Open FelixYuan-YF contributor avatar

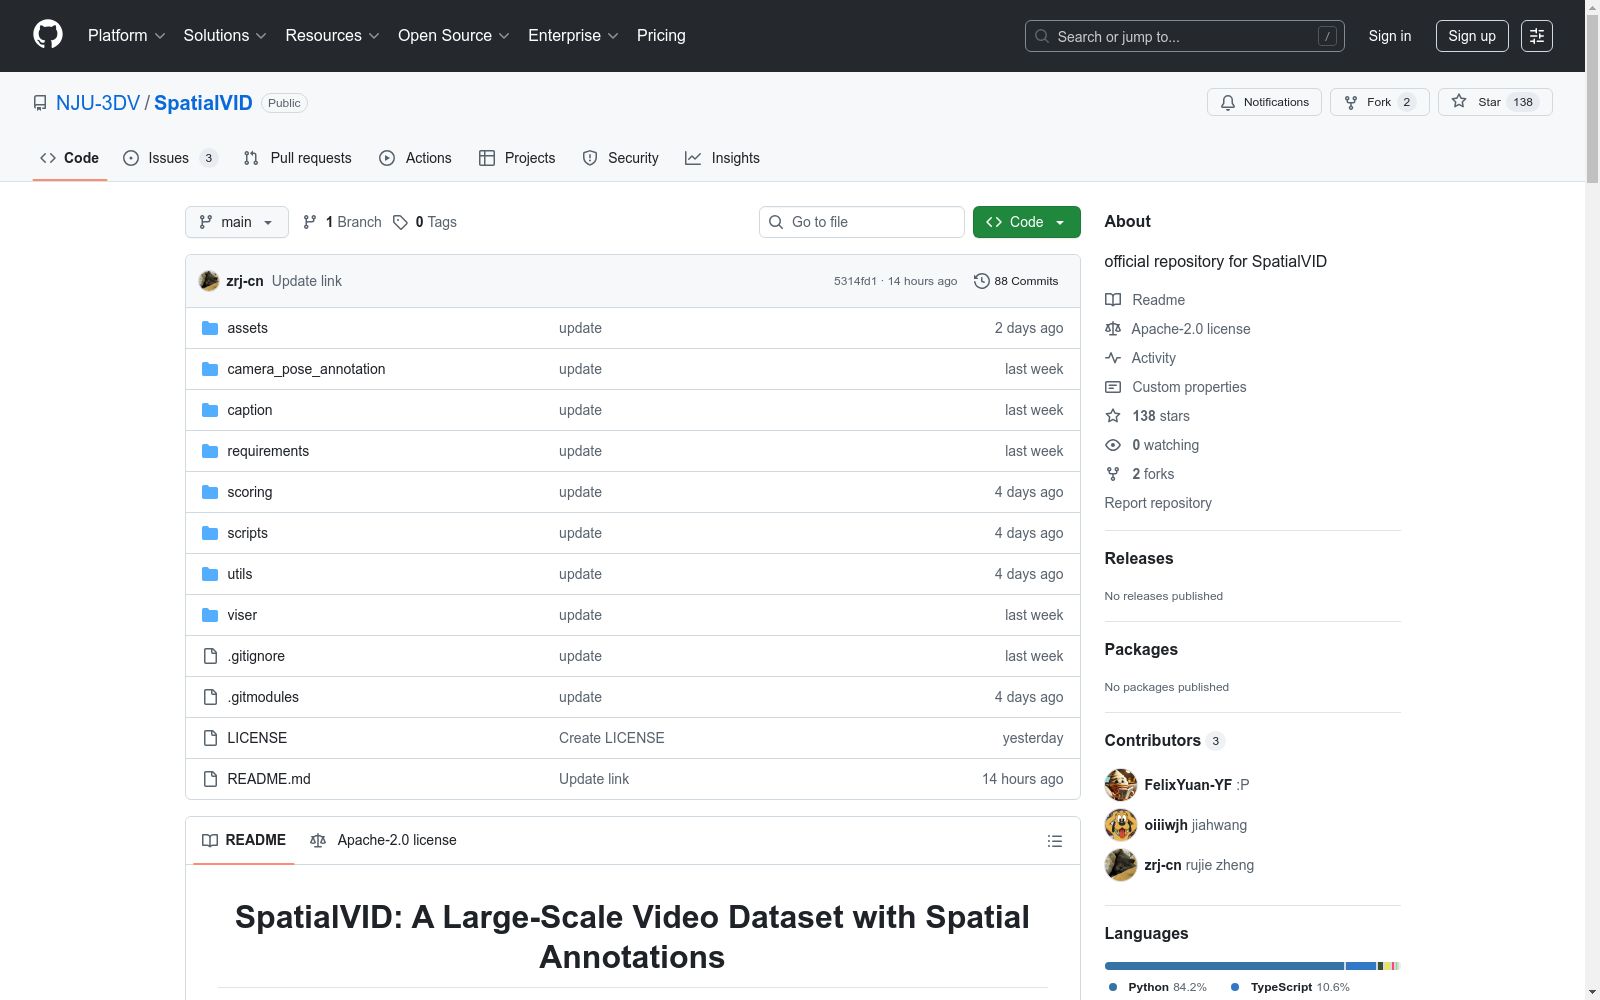[x=1121, y=785]
